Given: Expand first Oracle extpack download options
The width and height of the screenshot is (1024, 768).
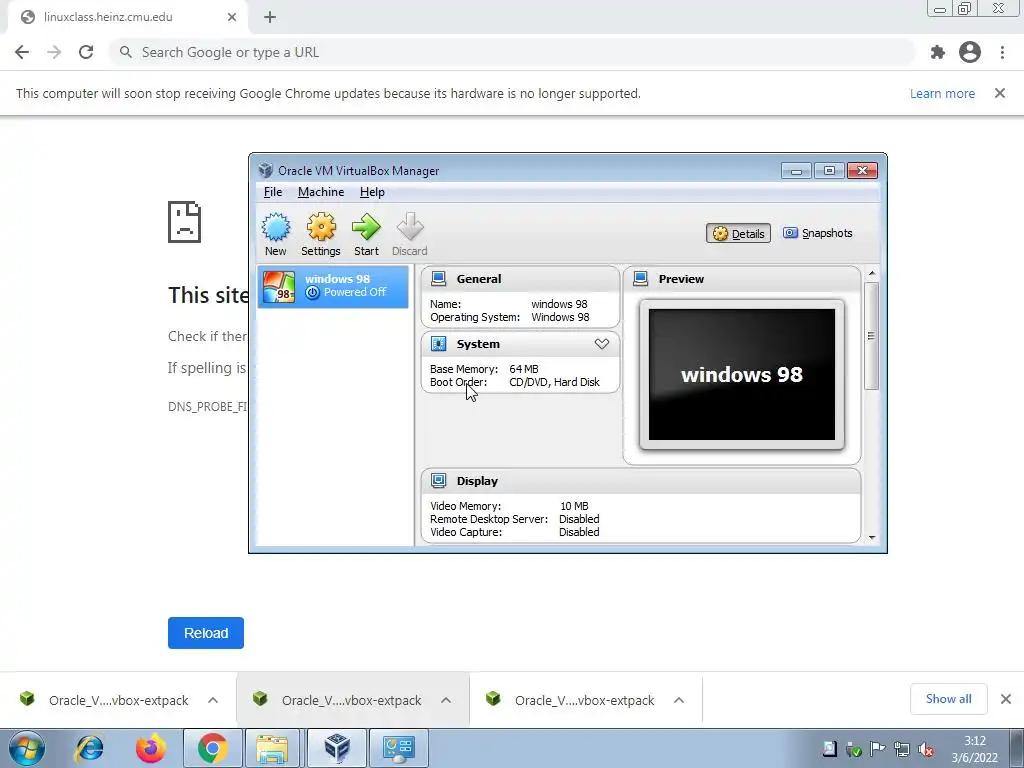Looking at the screenshot, I should pyautogui.click(x=213, y=700).
